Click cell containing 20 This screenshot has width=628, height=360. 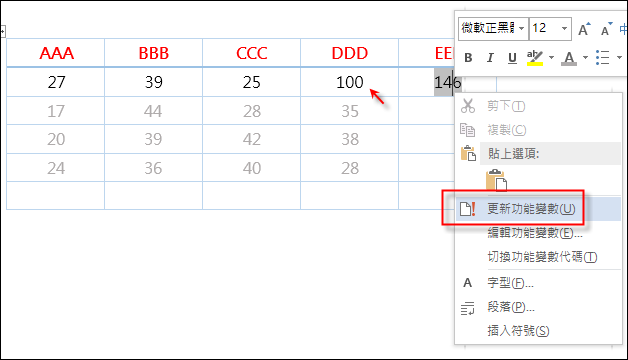click(x=56, y=139)
